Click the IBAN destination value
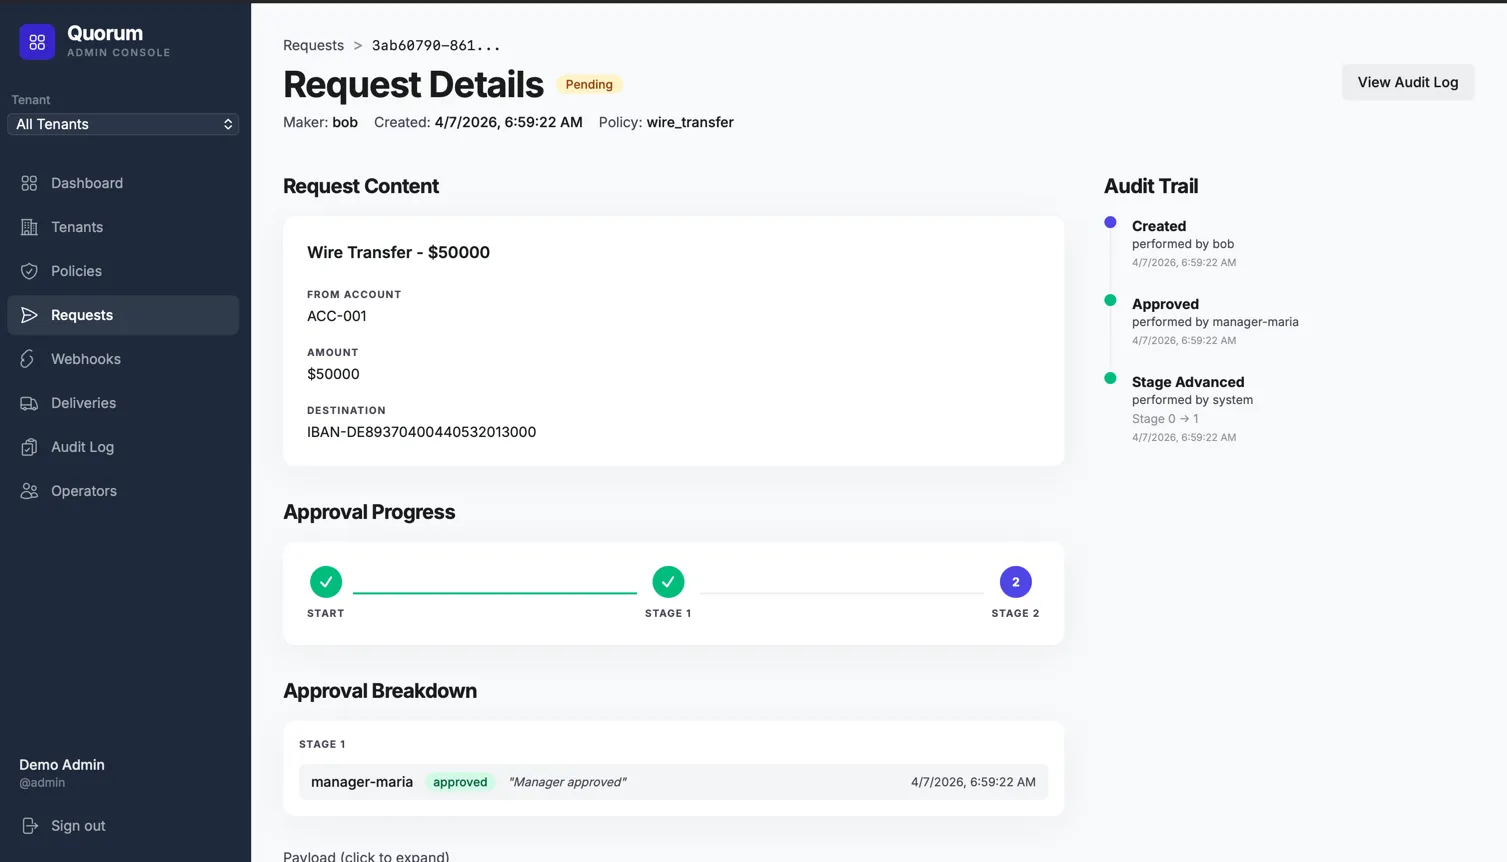1507x862 pixels. tap(421, 432)
